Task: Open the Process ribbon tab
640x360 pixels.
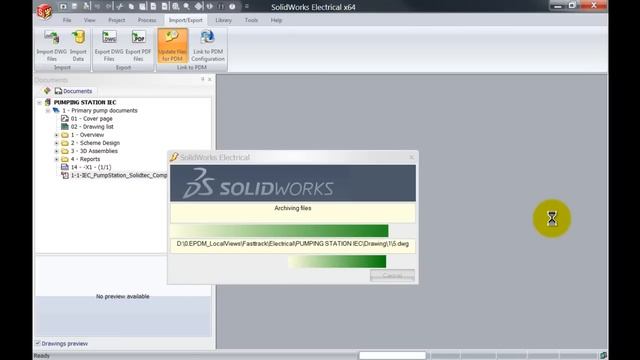Action: [x=147, y=20]
